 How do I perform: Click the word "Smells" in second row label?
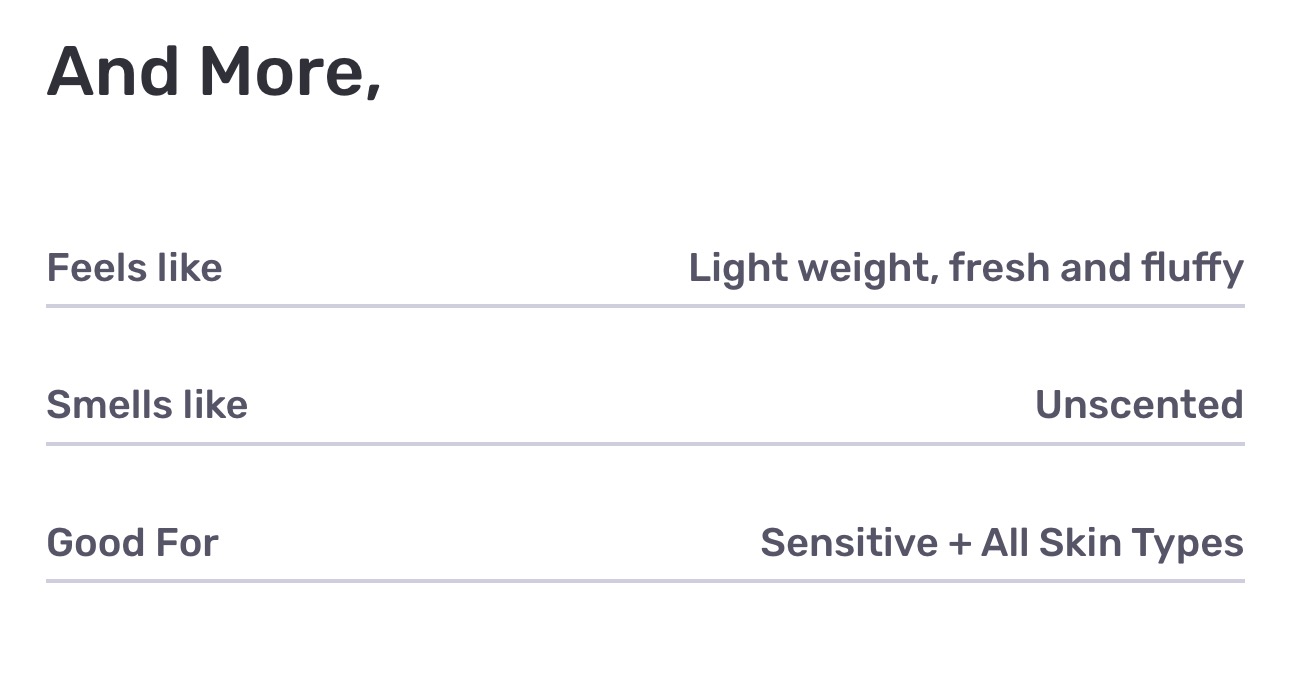(x=107, y=405)
